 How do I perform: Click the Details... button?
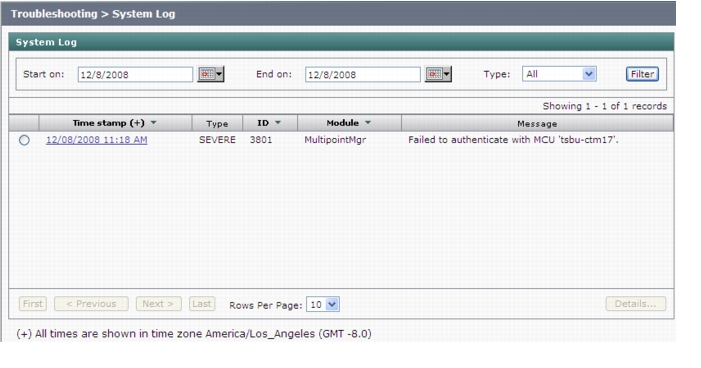[x=635, y=304]
